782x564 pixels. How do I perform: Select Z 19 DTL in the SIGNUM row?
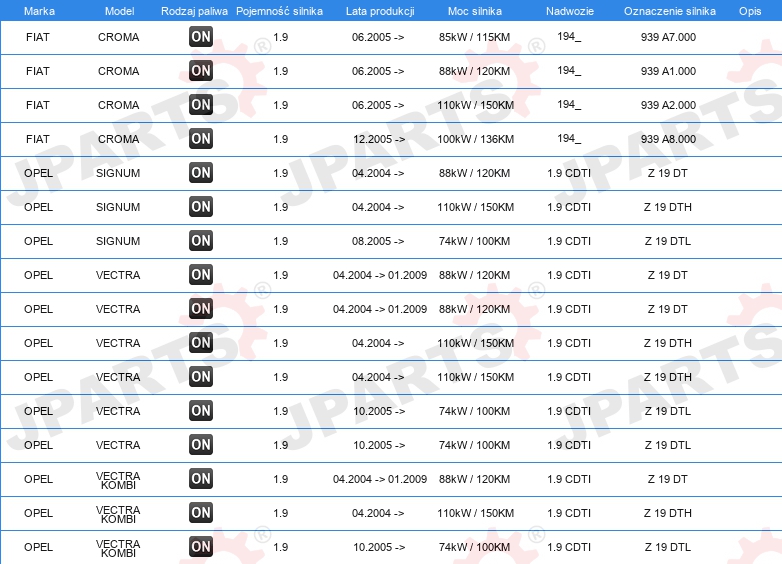667,241
